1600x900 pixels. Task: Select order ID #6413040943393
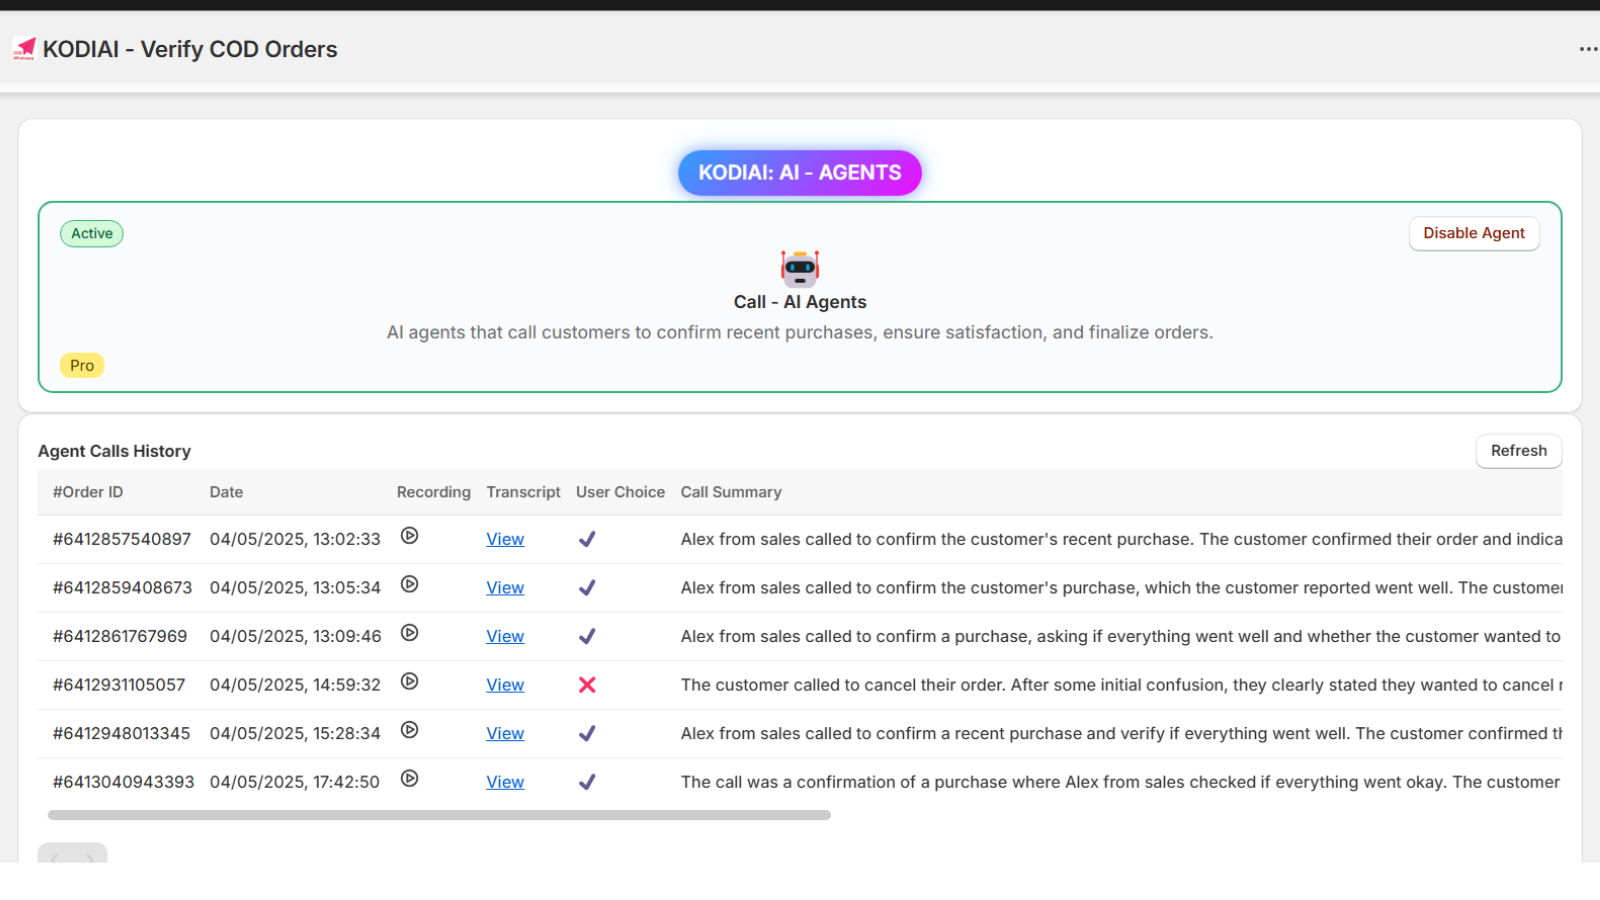click(x=123, y=782)
